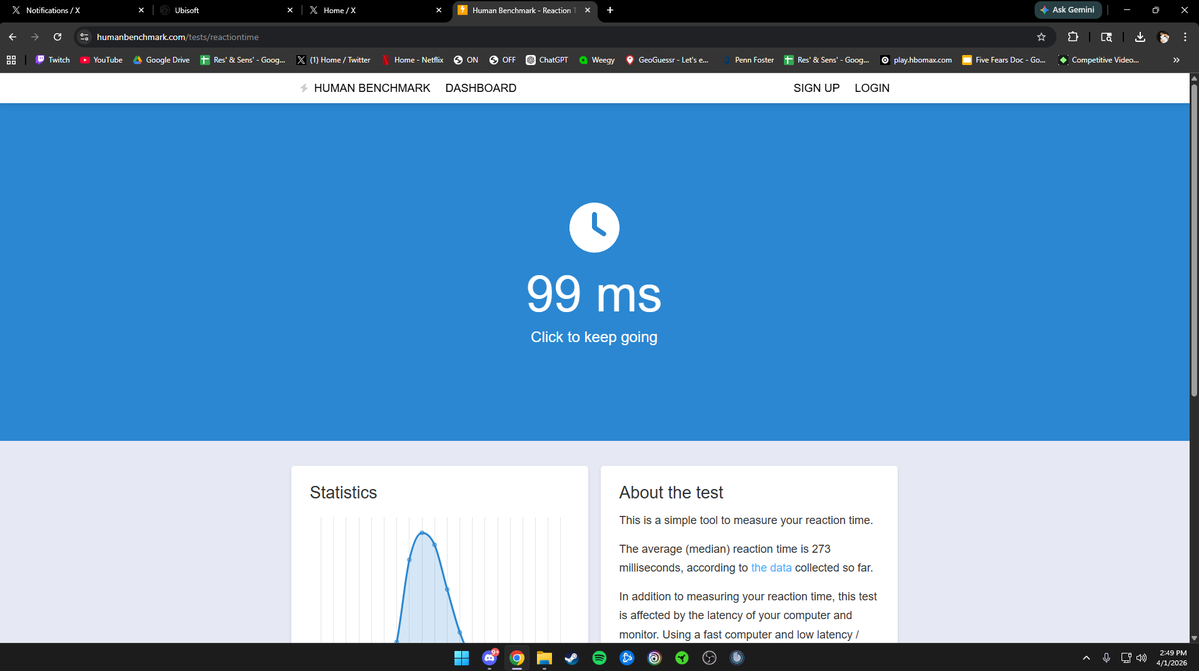
Task: Click the 'Statistics' heading
Action: [x=343, y=492]
